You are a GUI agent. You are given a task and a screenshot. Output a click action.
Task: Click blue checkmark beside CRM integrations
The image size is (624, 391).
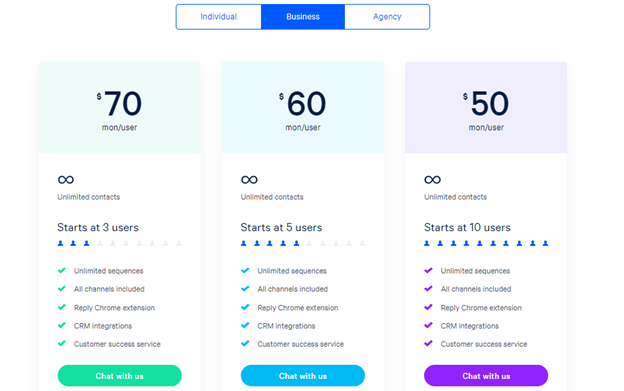245,325
